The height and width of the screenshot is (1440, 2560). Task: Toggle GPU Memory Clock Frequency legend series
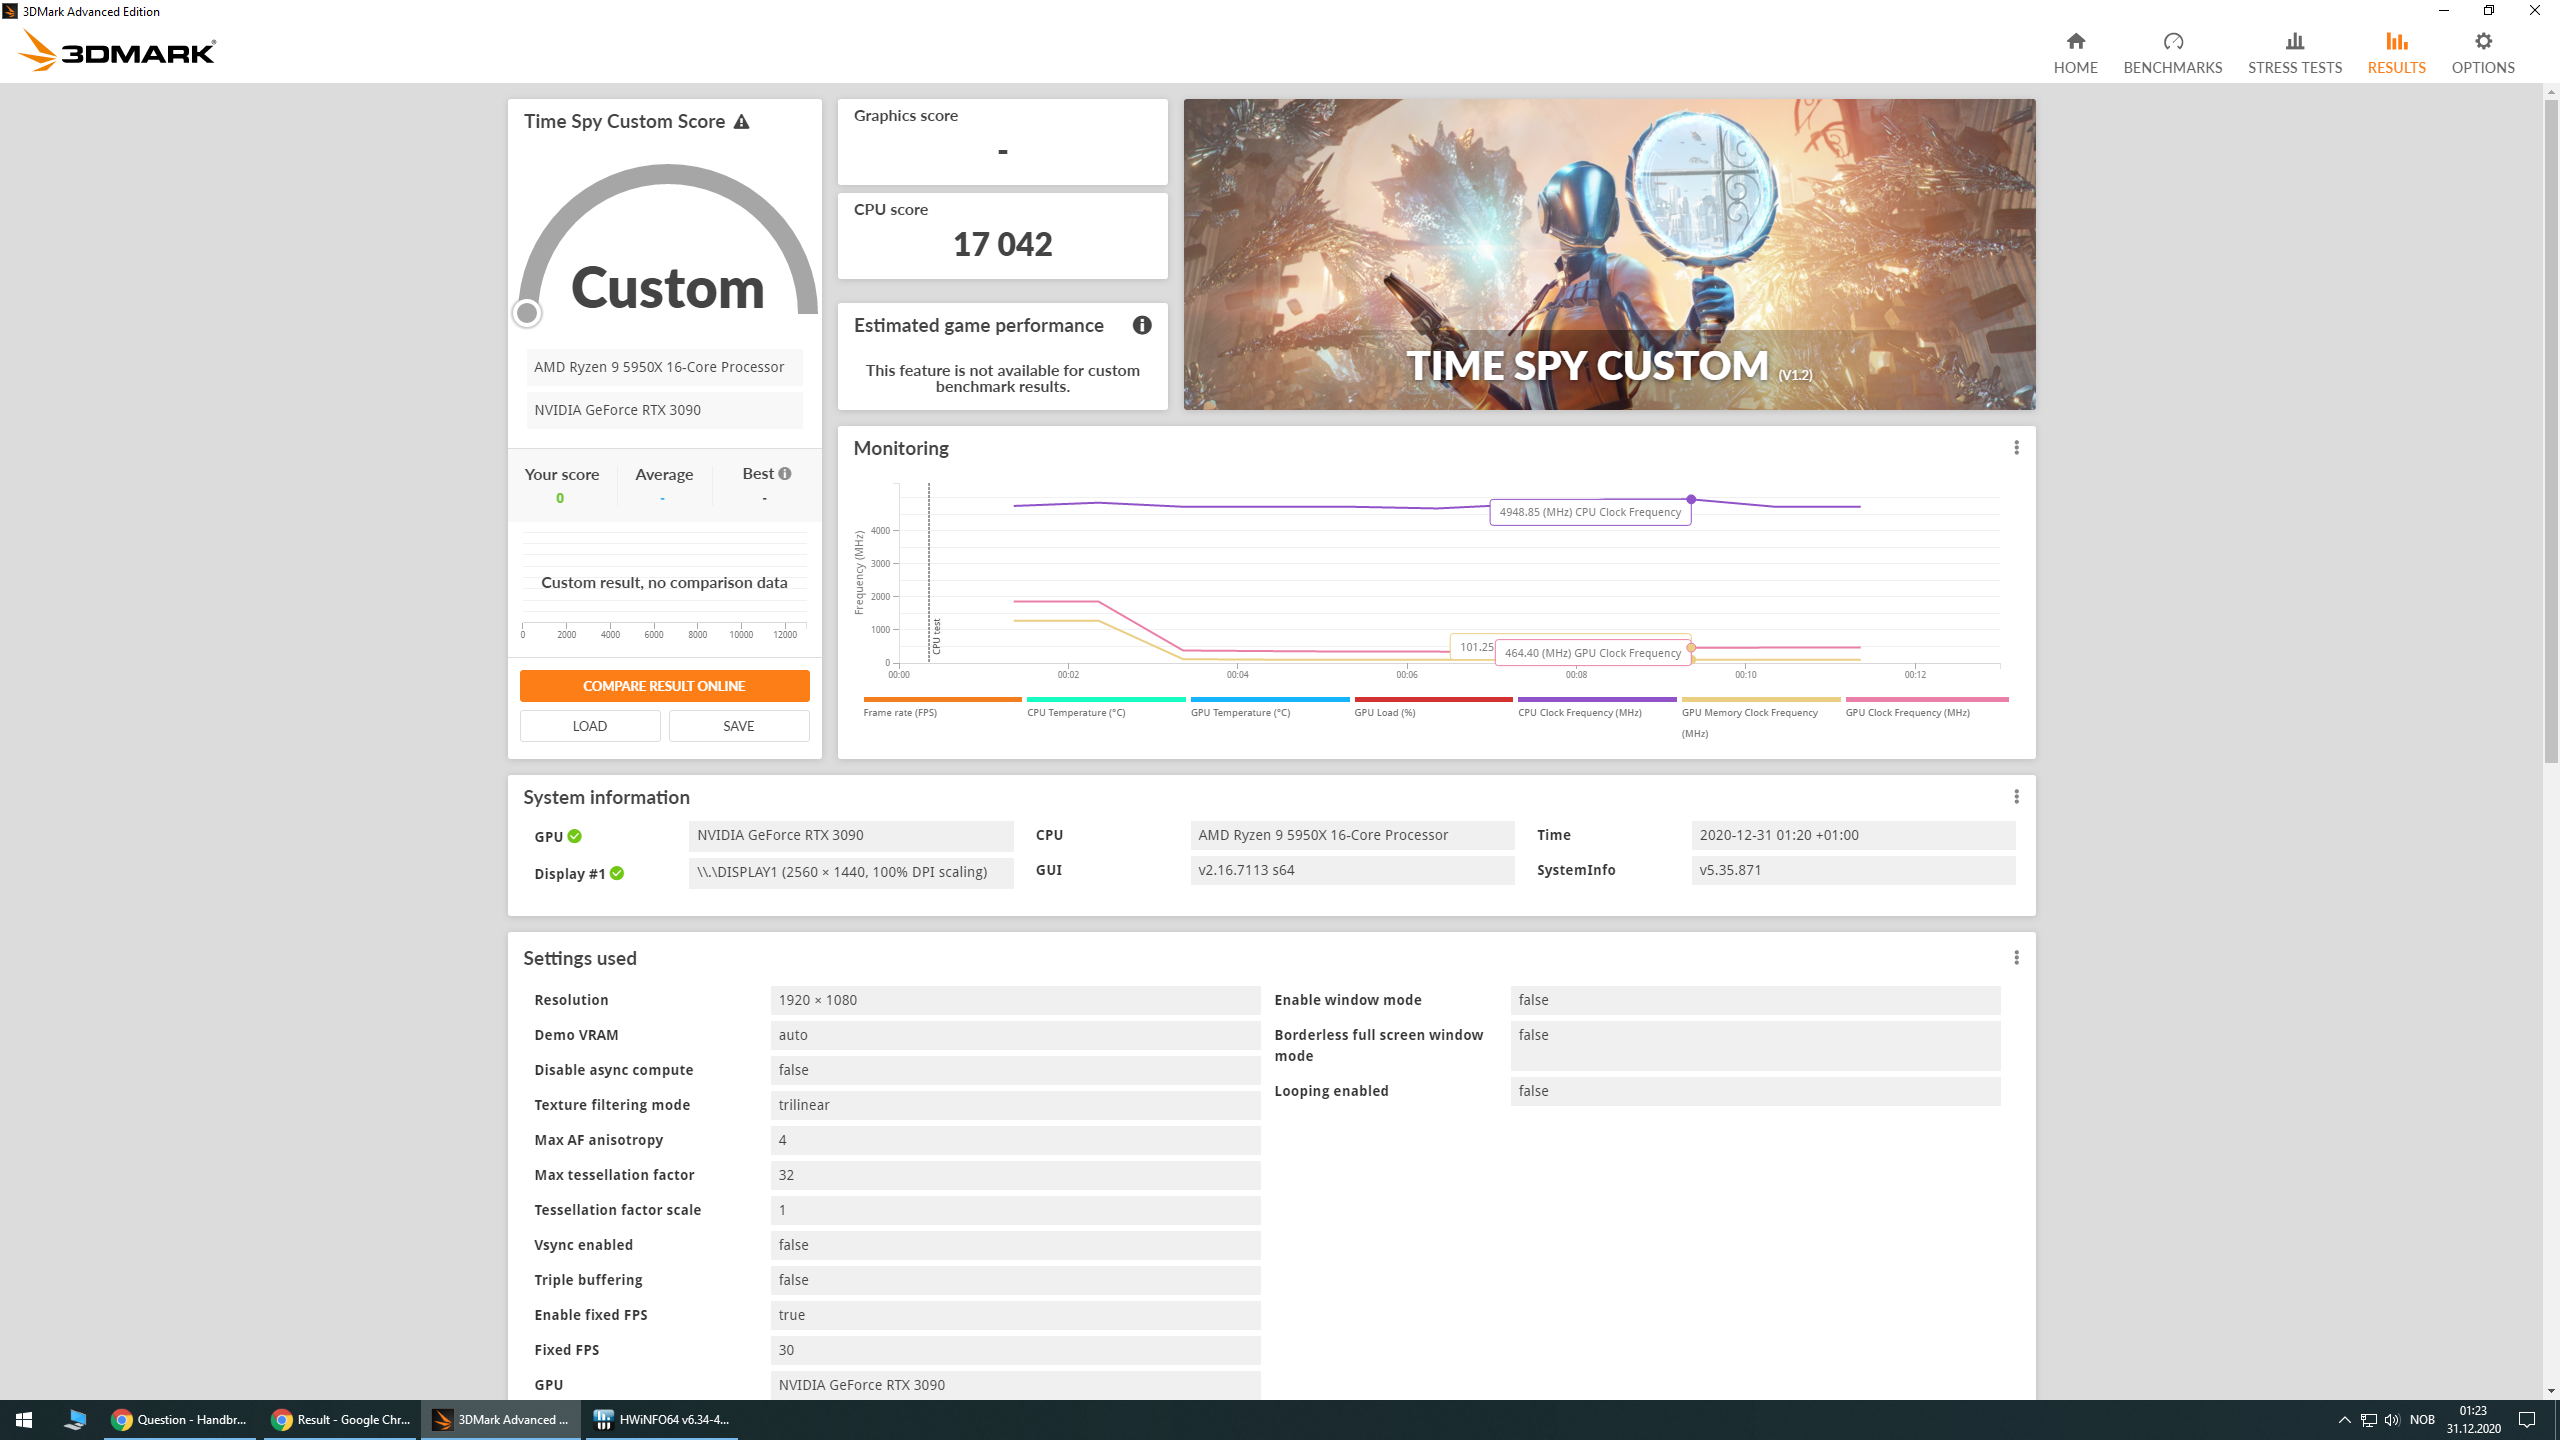(x=1760, y=718)
